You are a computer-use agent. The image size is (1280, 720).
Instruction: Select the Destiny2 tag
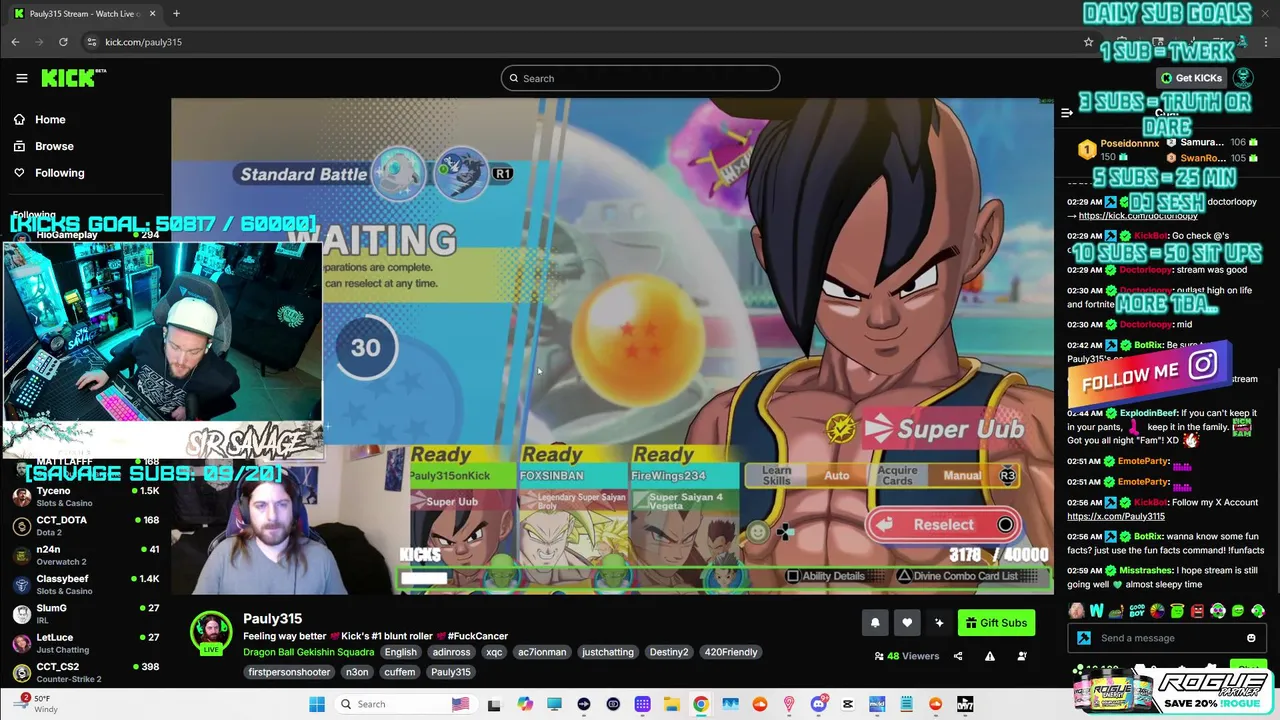669,652
